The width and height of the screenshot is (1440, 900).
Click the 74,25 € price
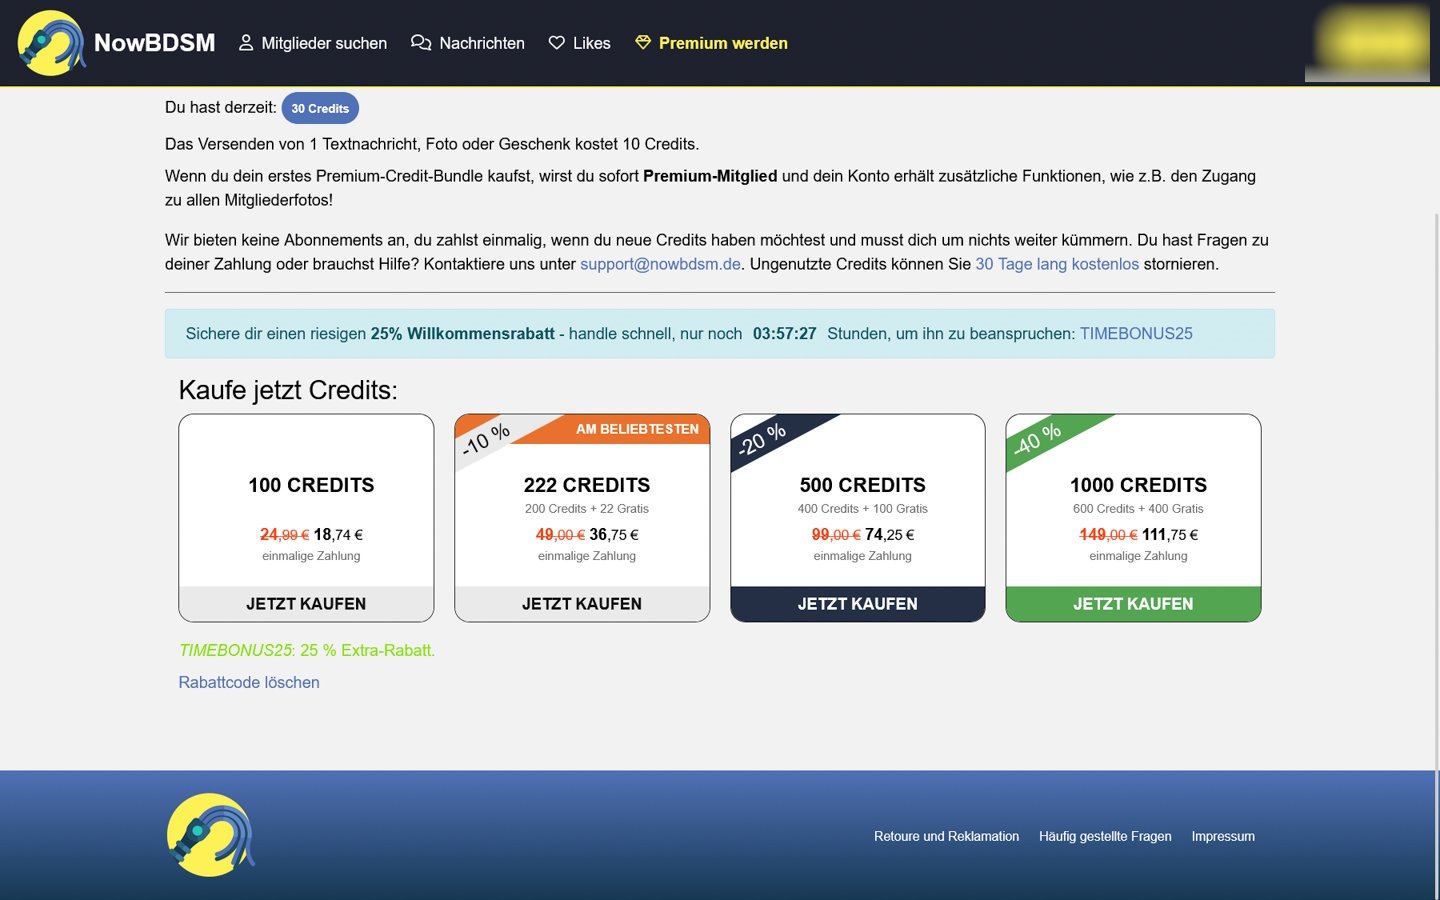[x=890, y=535]
